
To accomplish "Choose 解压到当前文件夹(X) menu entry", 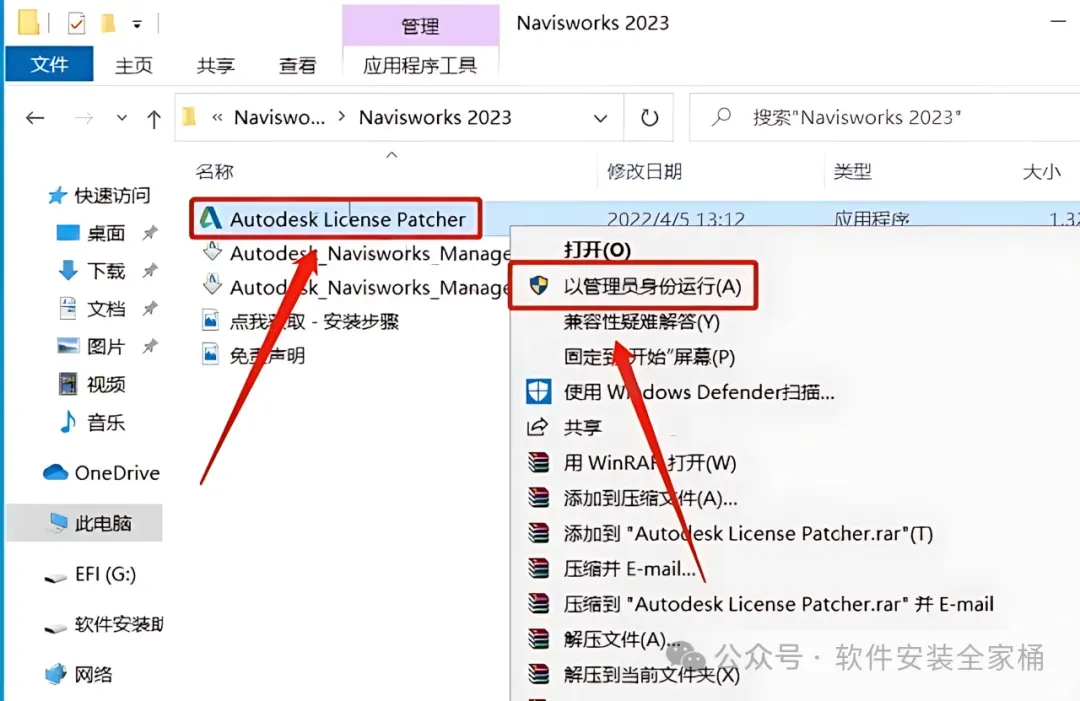I will point(651,675).
